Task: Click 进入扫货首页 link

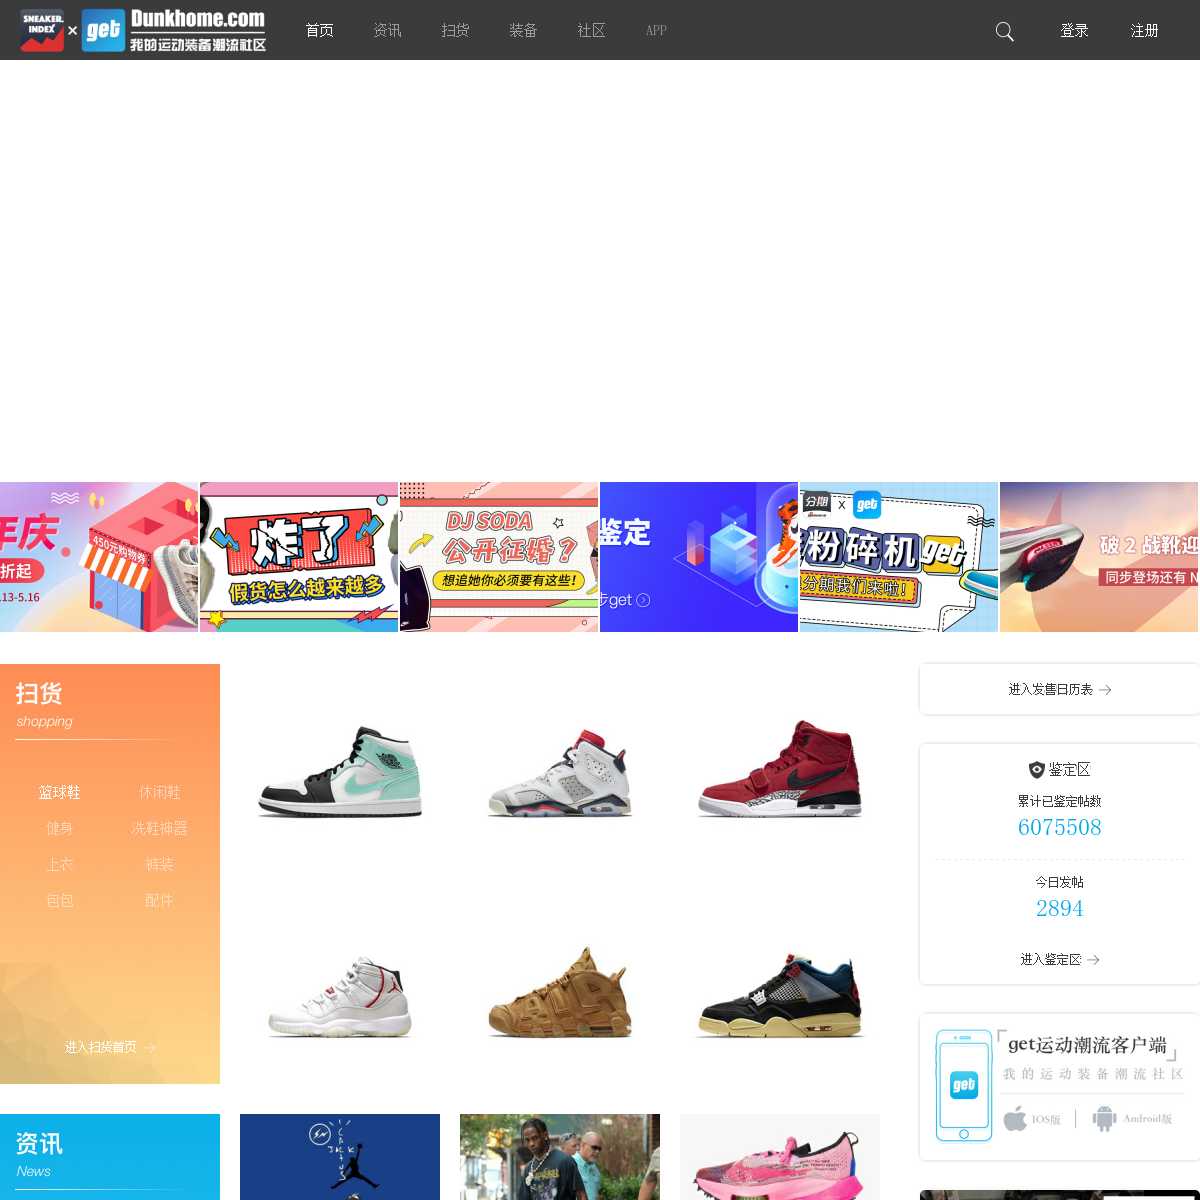Action: [101, 1047]
